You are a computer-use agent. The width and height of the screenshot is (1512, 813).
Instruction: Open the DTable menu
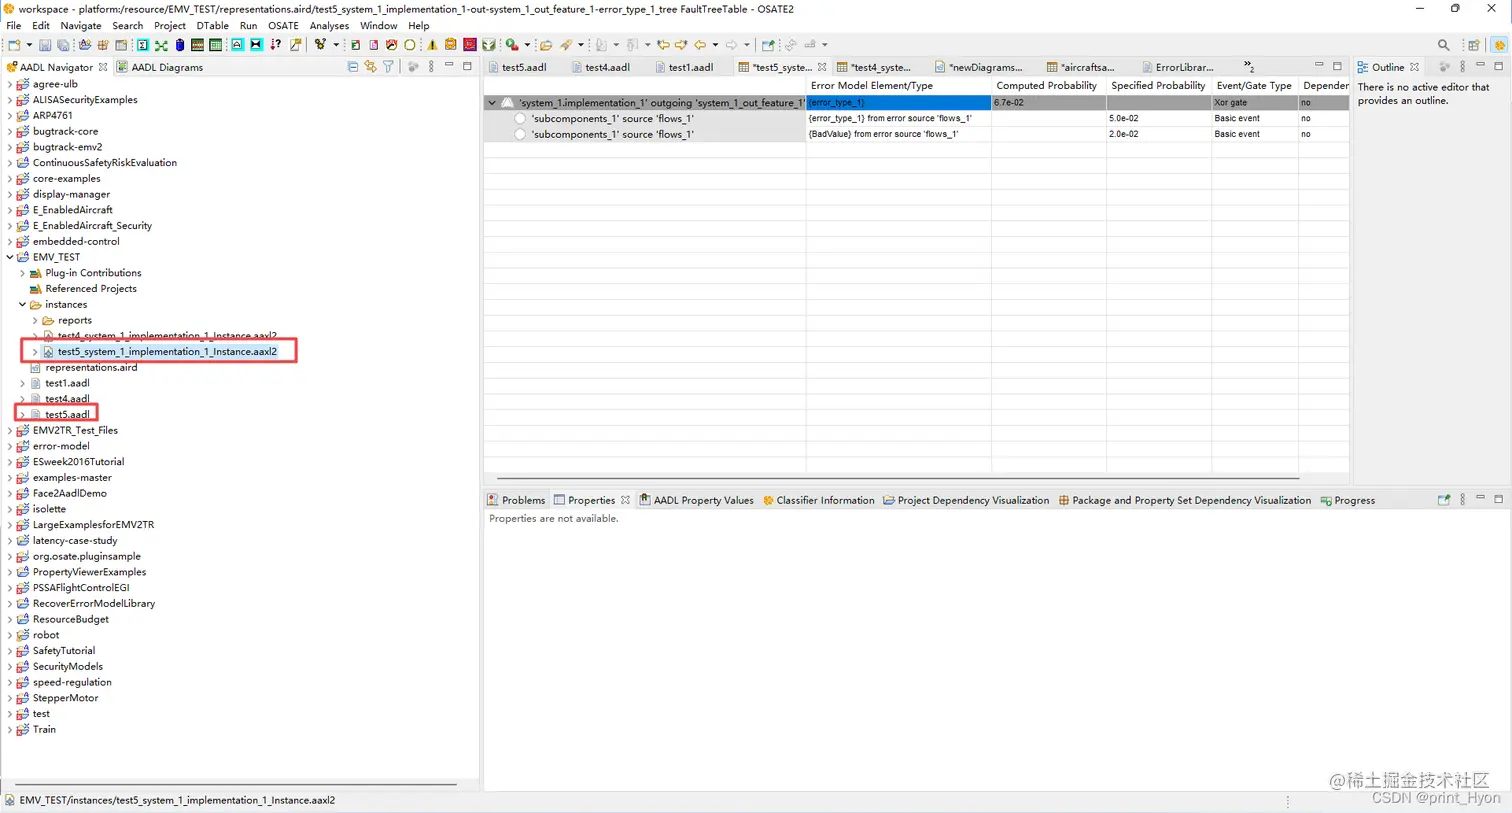click(212, 26)
